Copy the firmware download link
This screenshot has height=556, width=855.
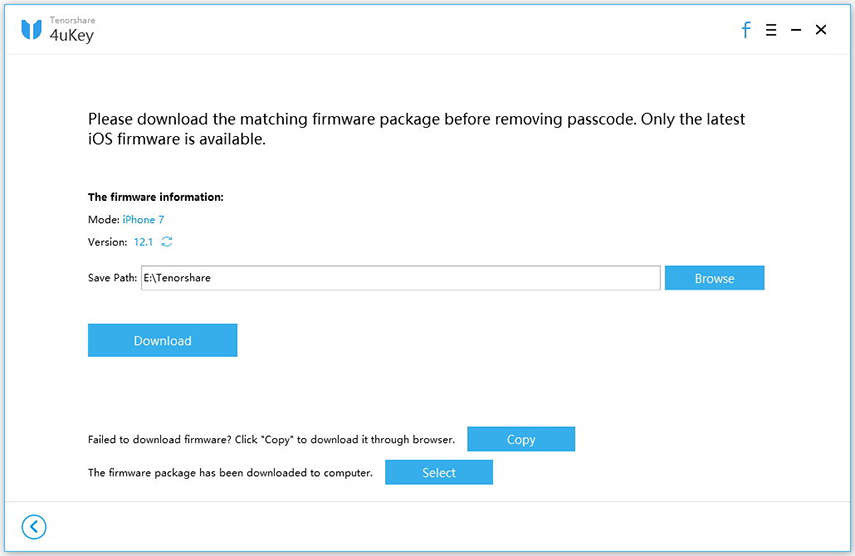pyautogui.click(x=521, y=439)
